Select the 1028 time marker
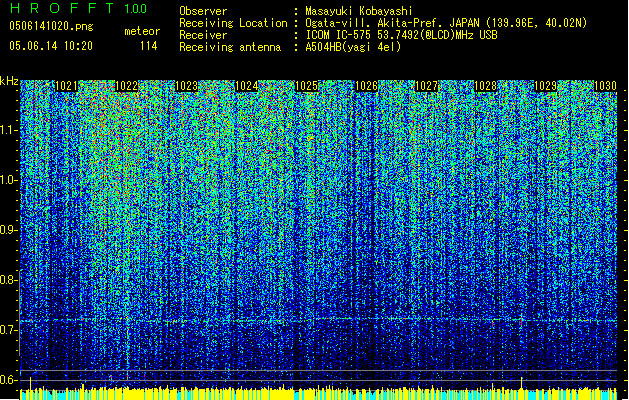 [x=486, y=87]
